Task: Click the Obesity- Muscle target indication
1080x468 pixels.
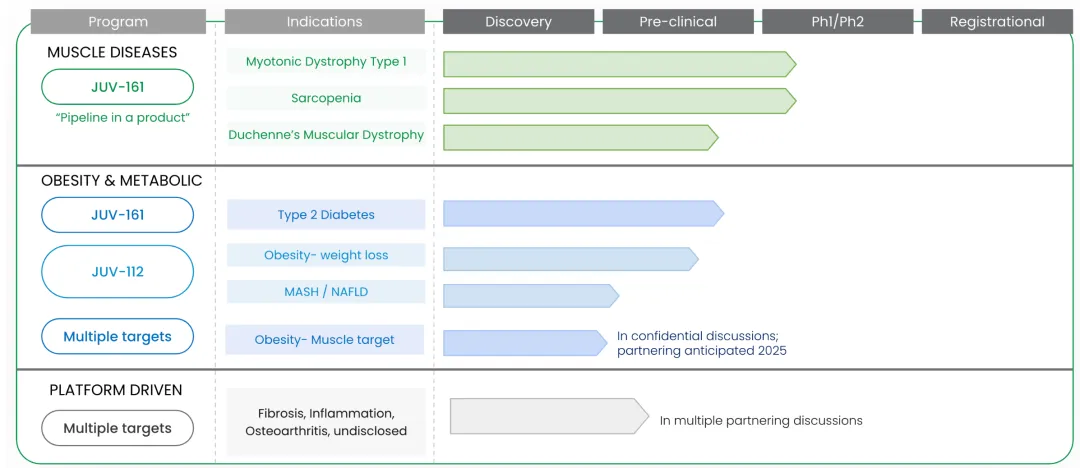Action: point(325,340)
